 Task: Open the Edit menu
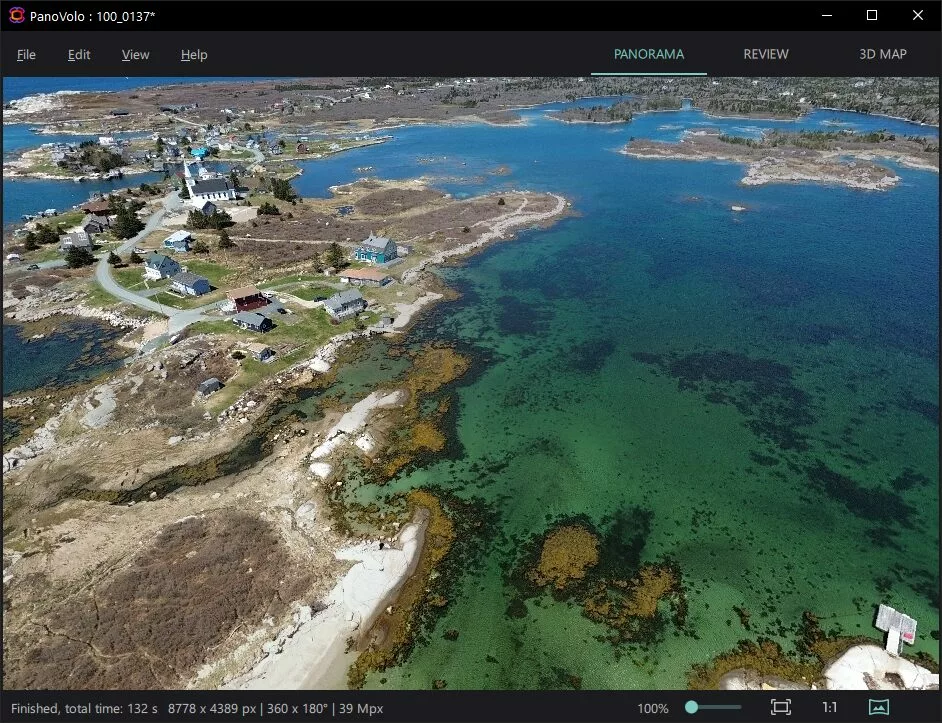(79, 55)
